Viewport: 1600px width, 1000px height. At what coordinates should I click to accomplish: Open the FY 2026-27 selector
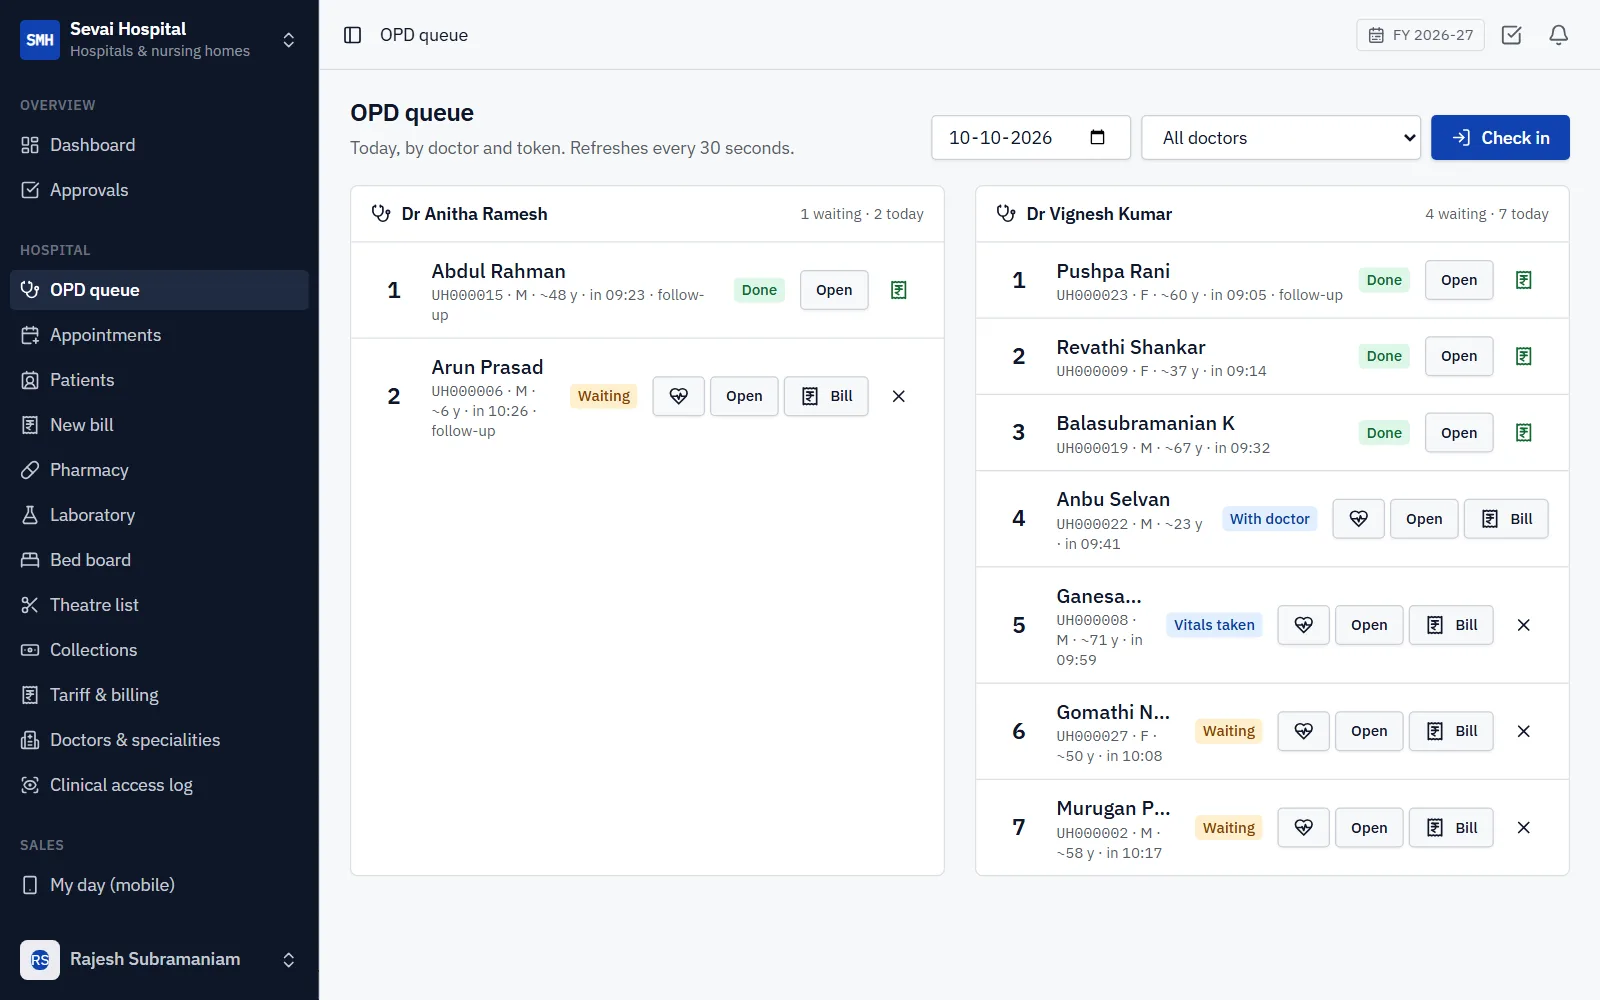tap(1420, 35)
